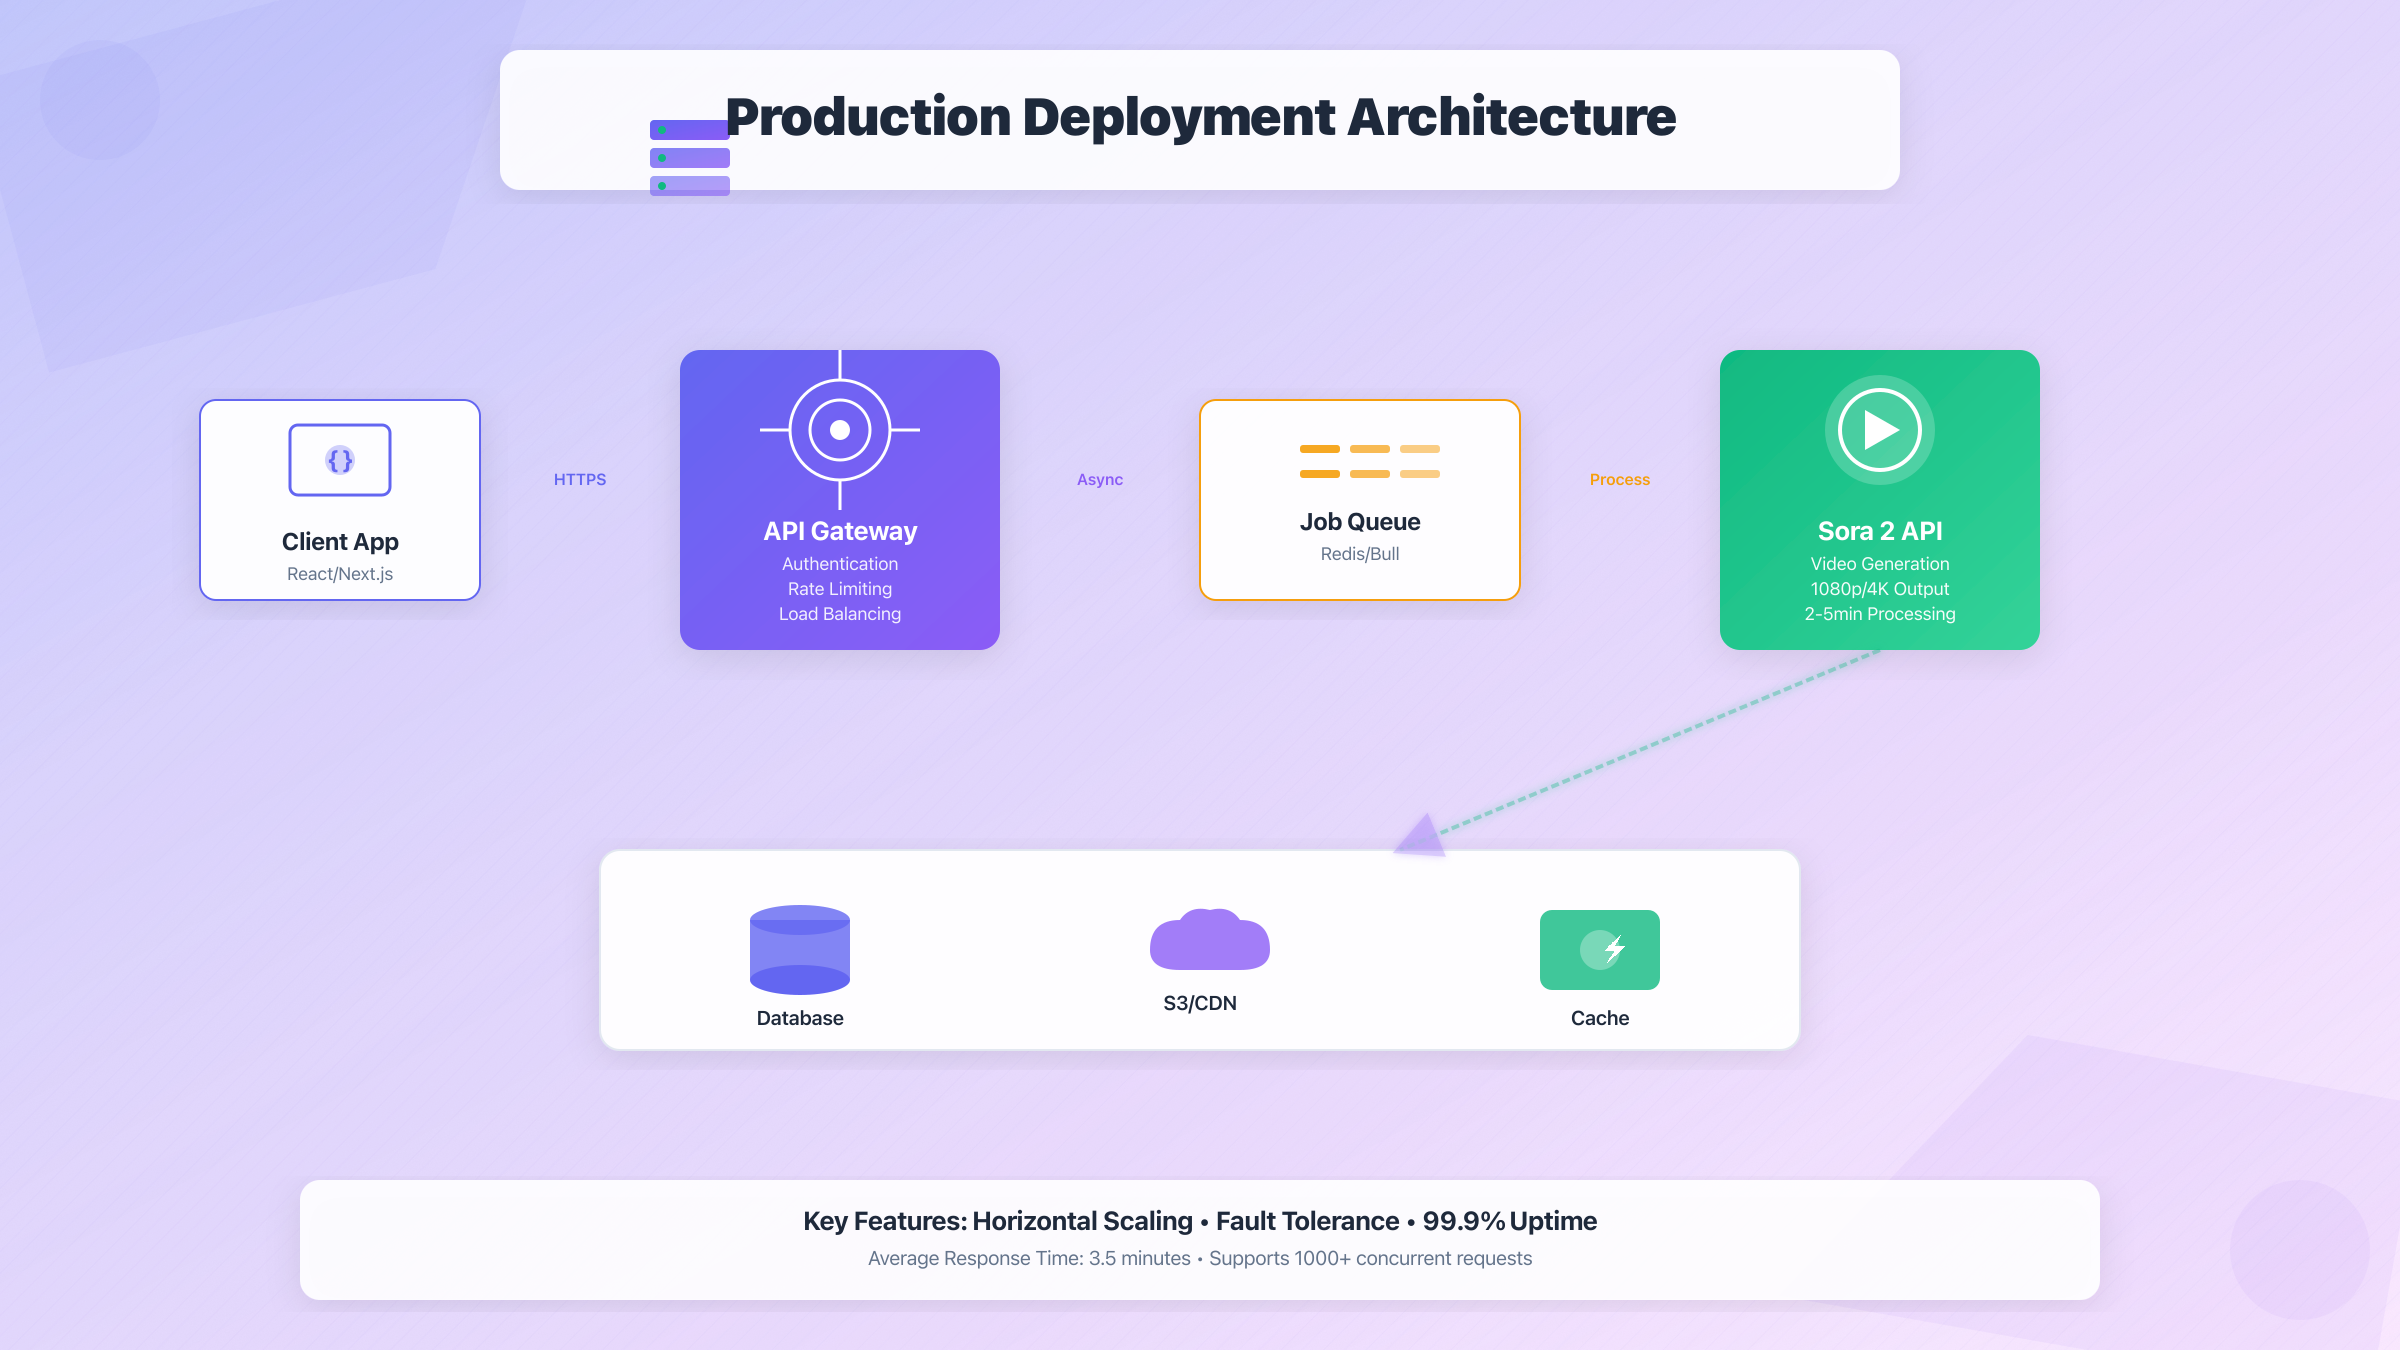Select the lightning bolt Cache icon
The image size is (2400, 1350).
pyautogui.click(x=1600, y=949)
